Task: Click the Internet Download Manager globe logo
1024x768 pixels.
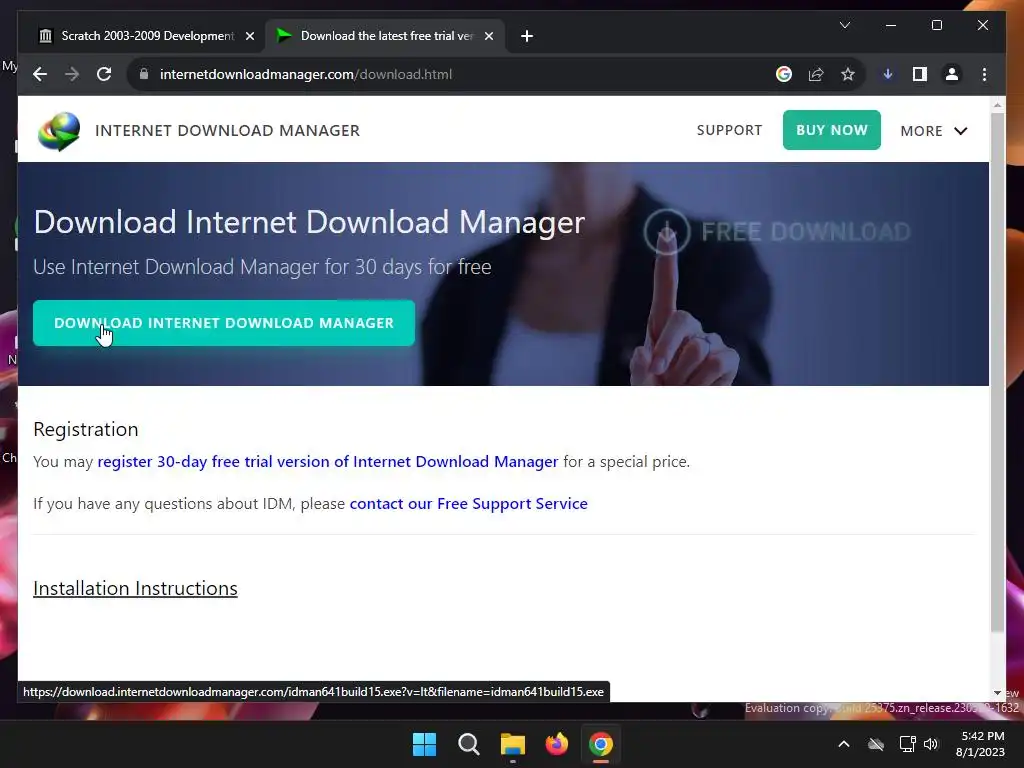Action: coord(59,131)
